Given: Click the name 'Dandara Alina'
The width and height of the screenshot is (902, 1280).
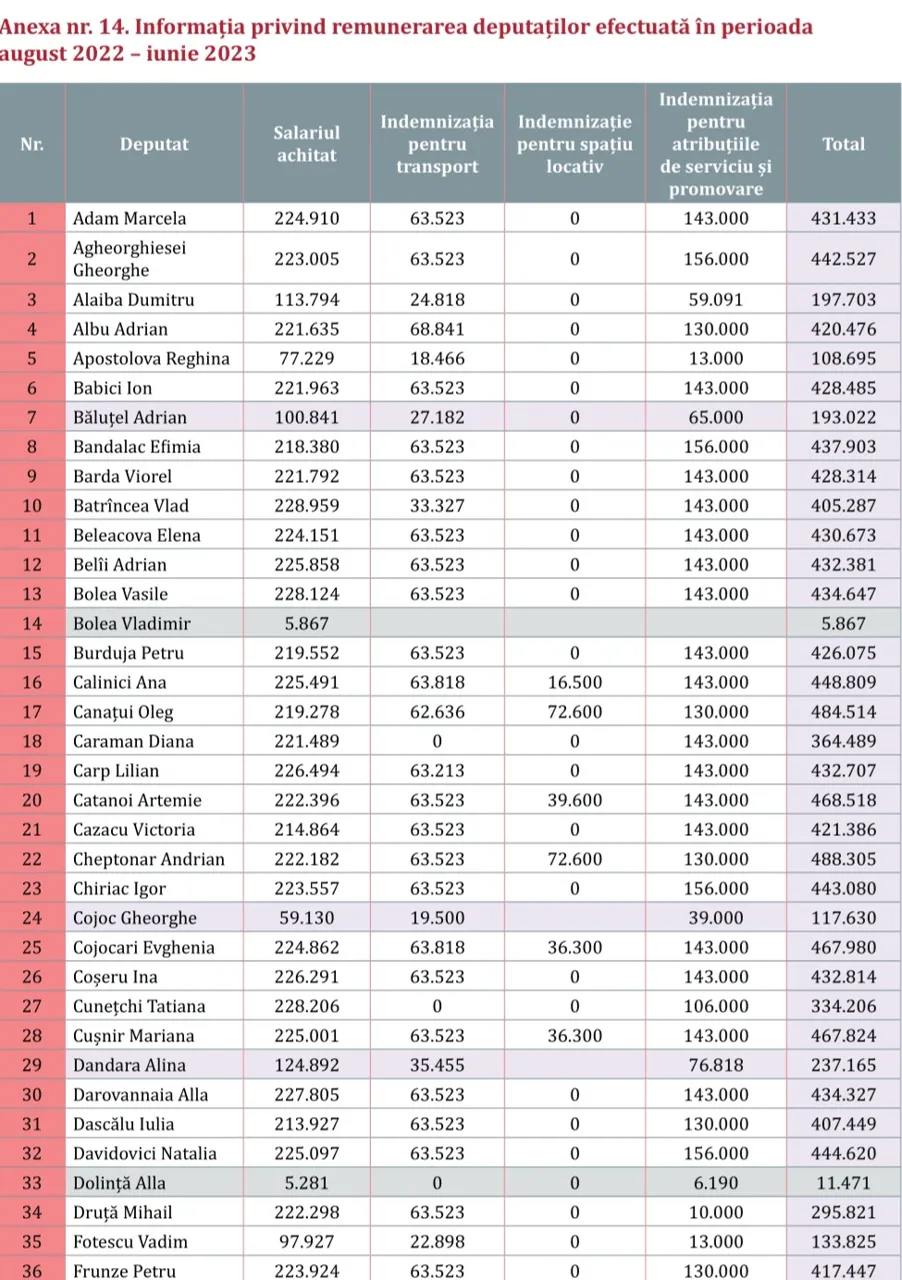Looking at the screenshot, I should (x=129, y=1065).
